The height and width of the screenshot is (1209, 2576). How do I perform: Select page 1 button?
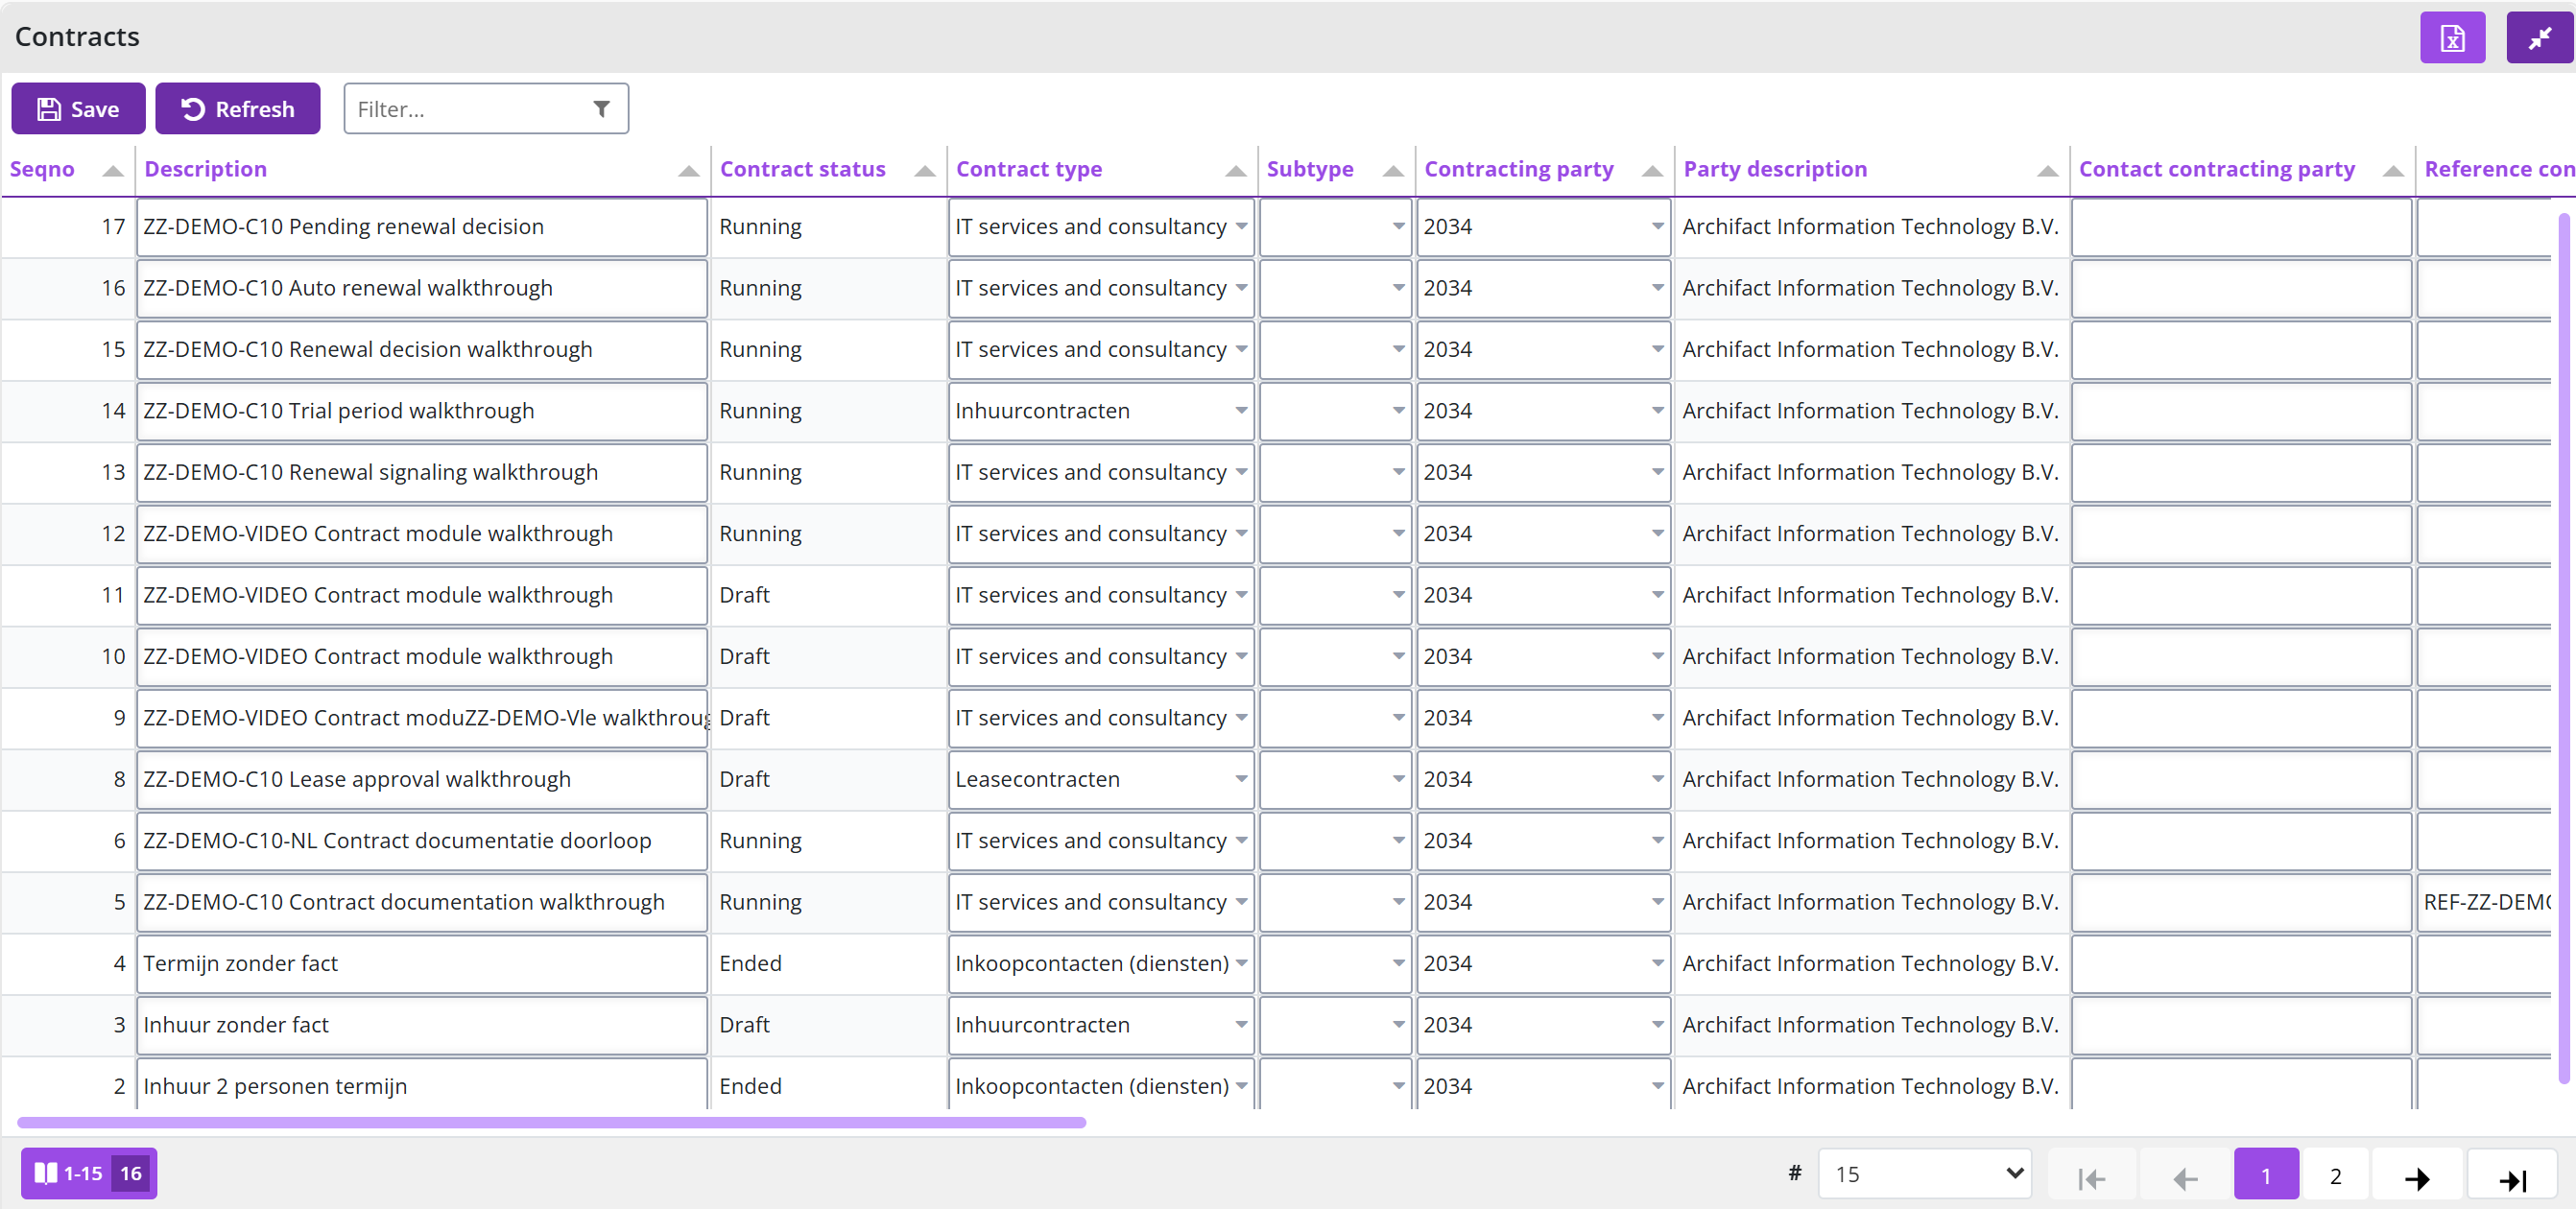tap(2266, 1175)
